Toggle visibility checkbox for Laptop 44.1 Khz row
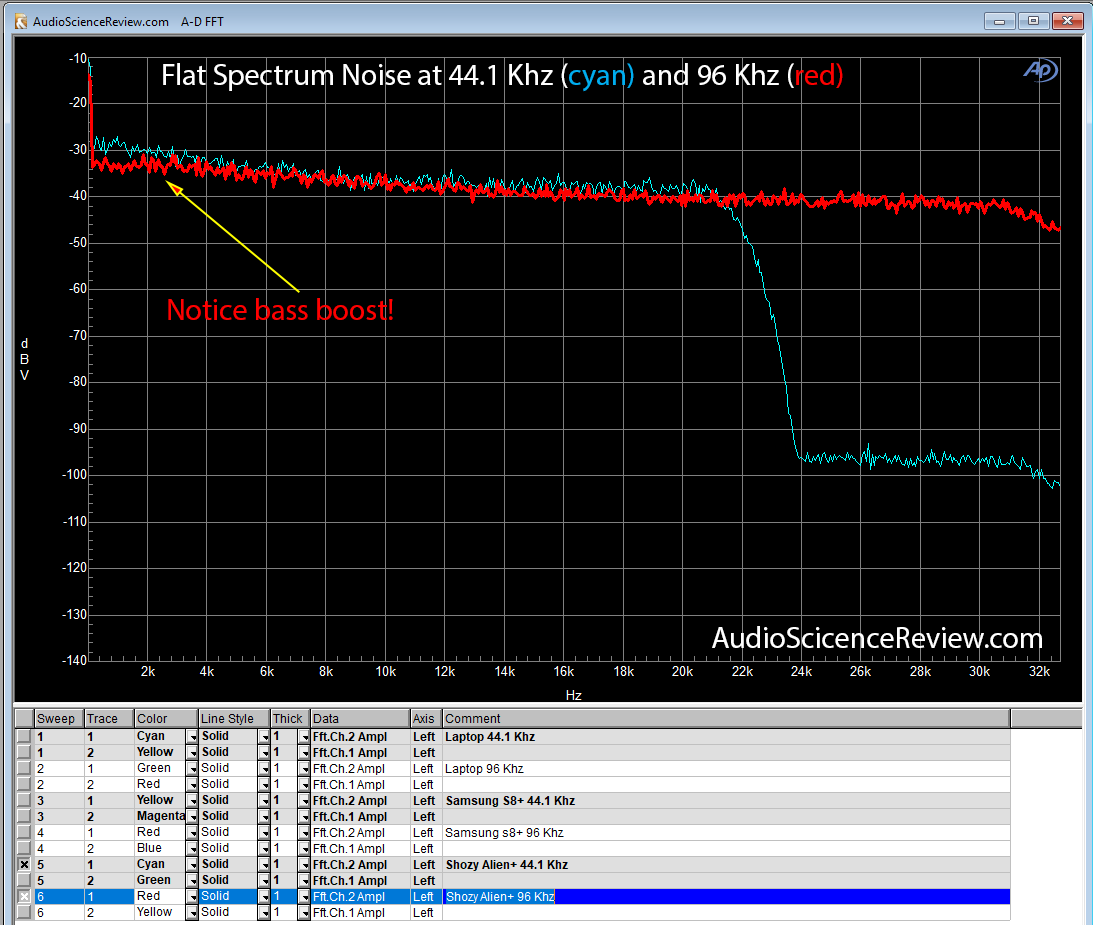This screenshot has height=925, width=1093. click(x=24, y=736)
